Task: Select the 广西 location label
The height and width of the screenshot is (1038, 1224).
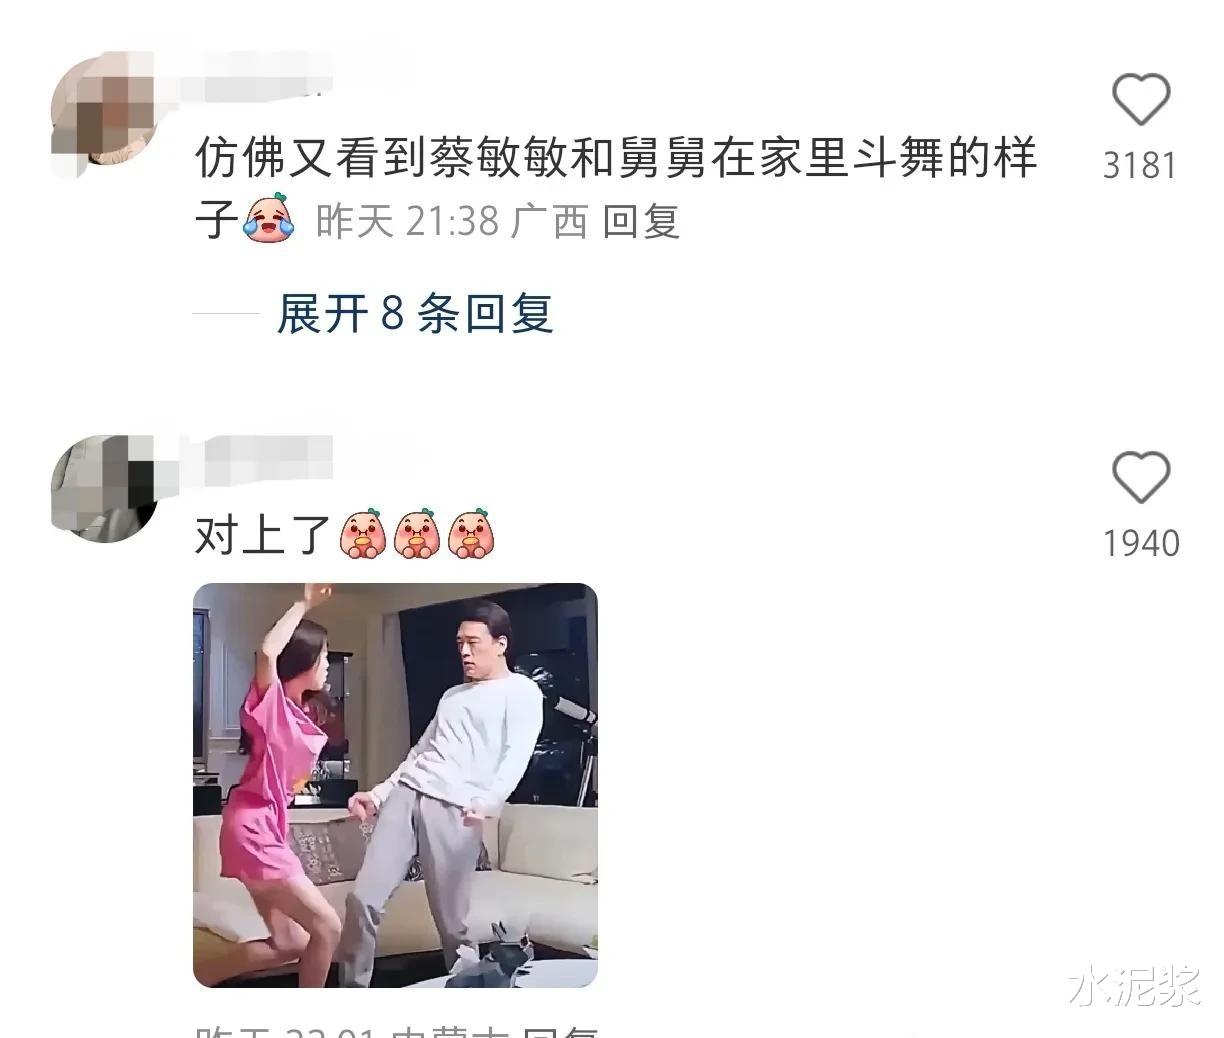Action: [549, 221]
